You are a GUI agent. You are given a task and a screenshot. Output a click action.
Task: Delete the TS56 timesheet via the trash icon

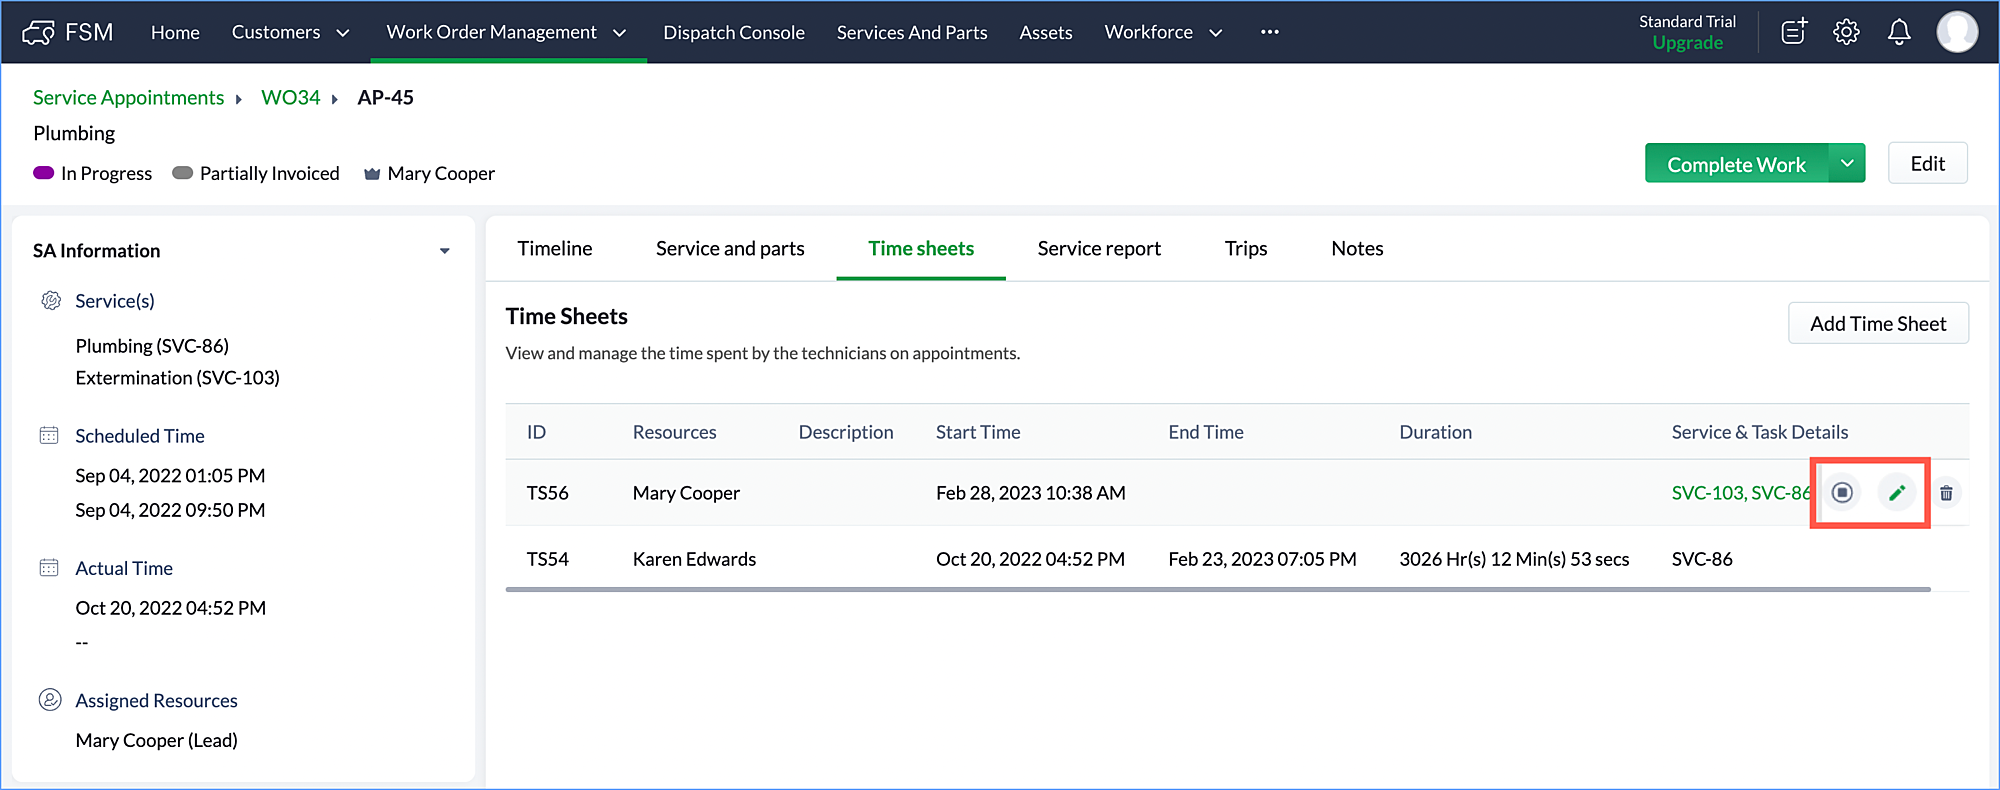pos(1946,493)
